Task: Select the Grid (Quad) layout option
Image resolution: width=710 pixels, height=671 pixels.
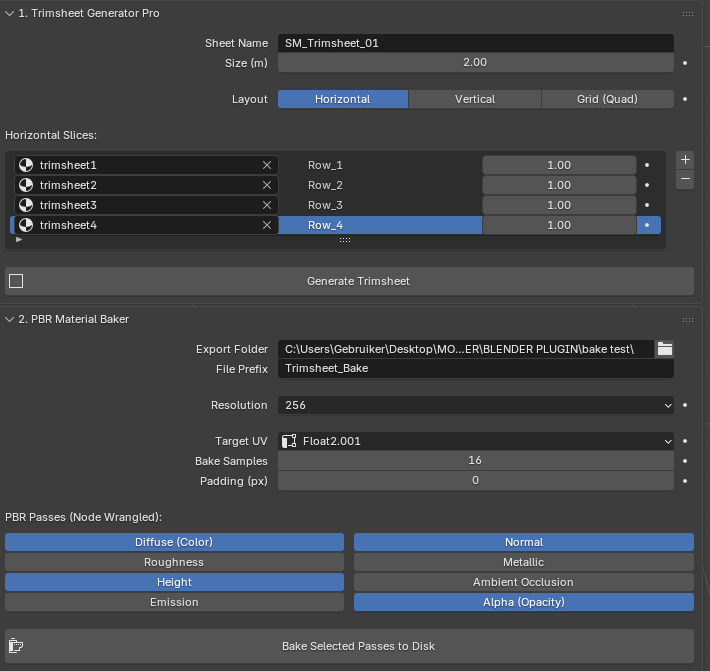Action: [x=607, y=99]
